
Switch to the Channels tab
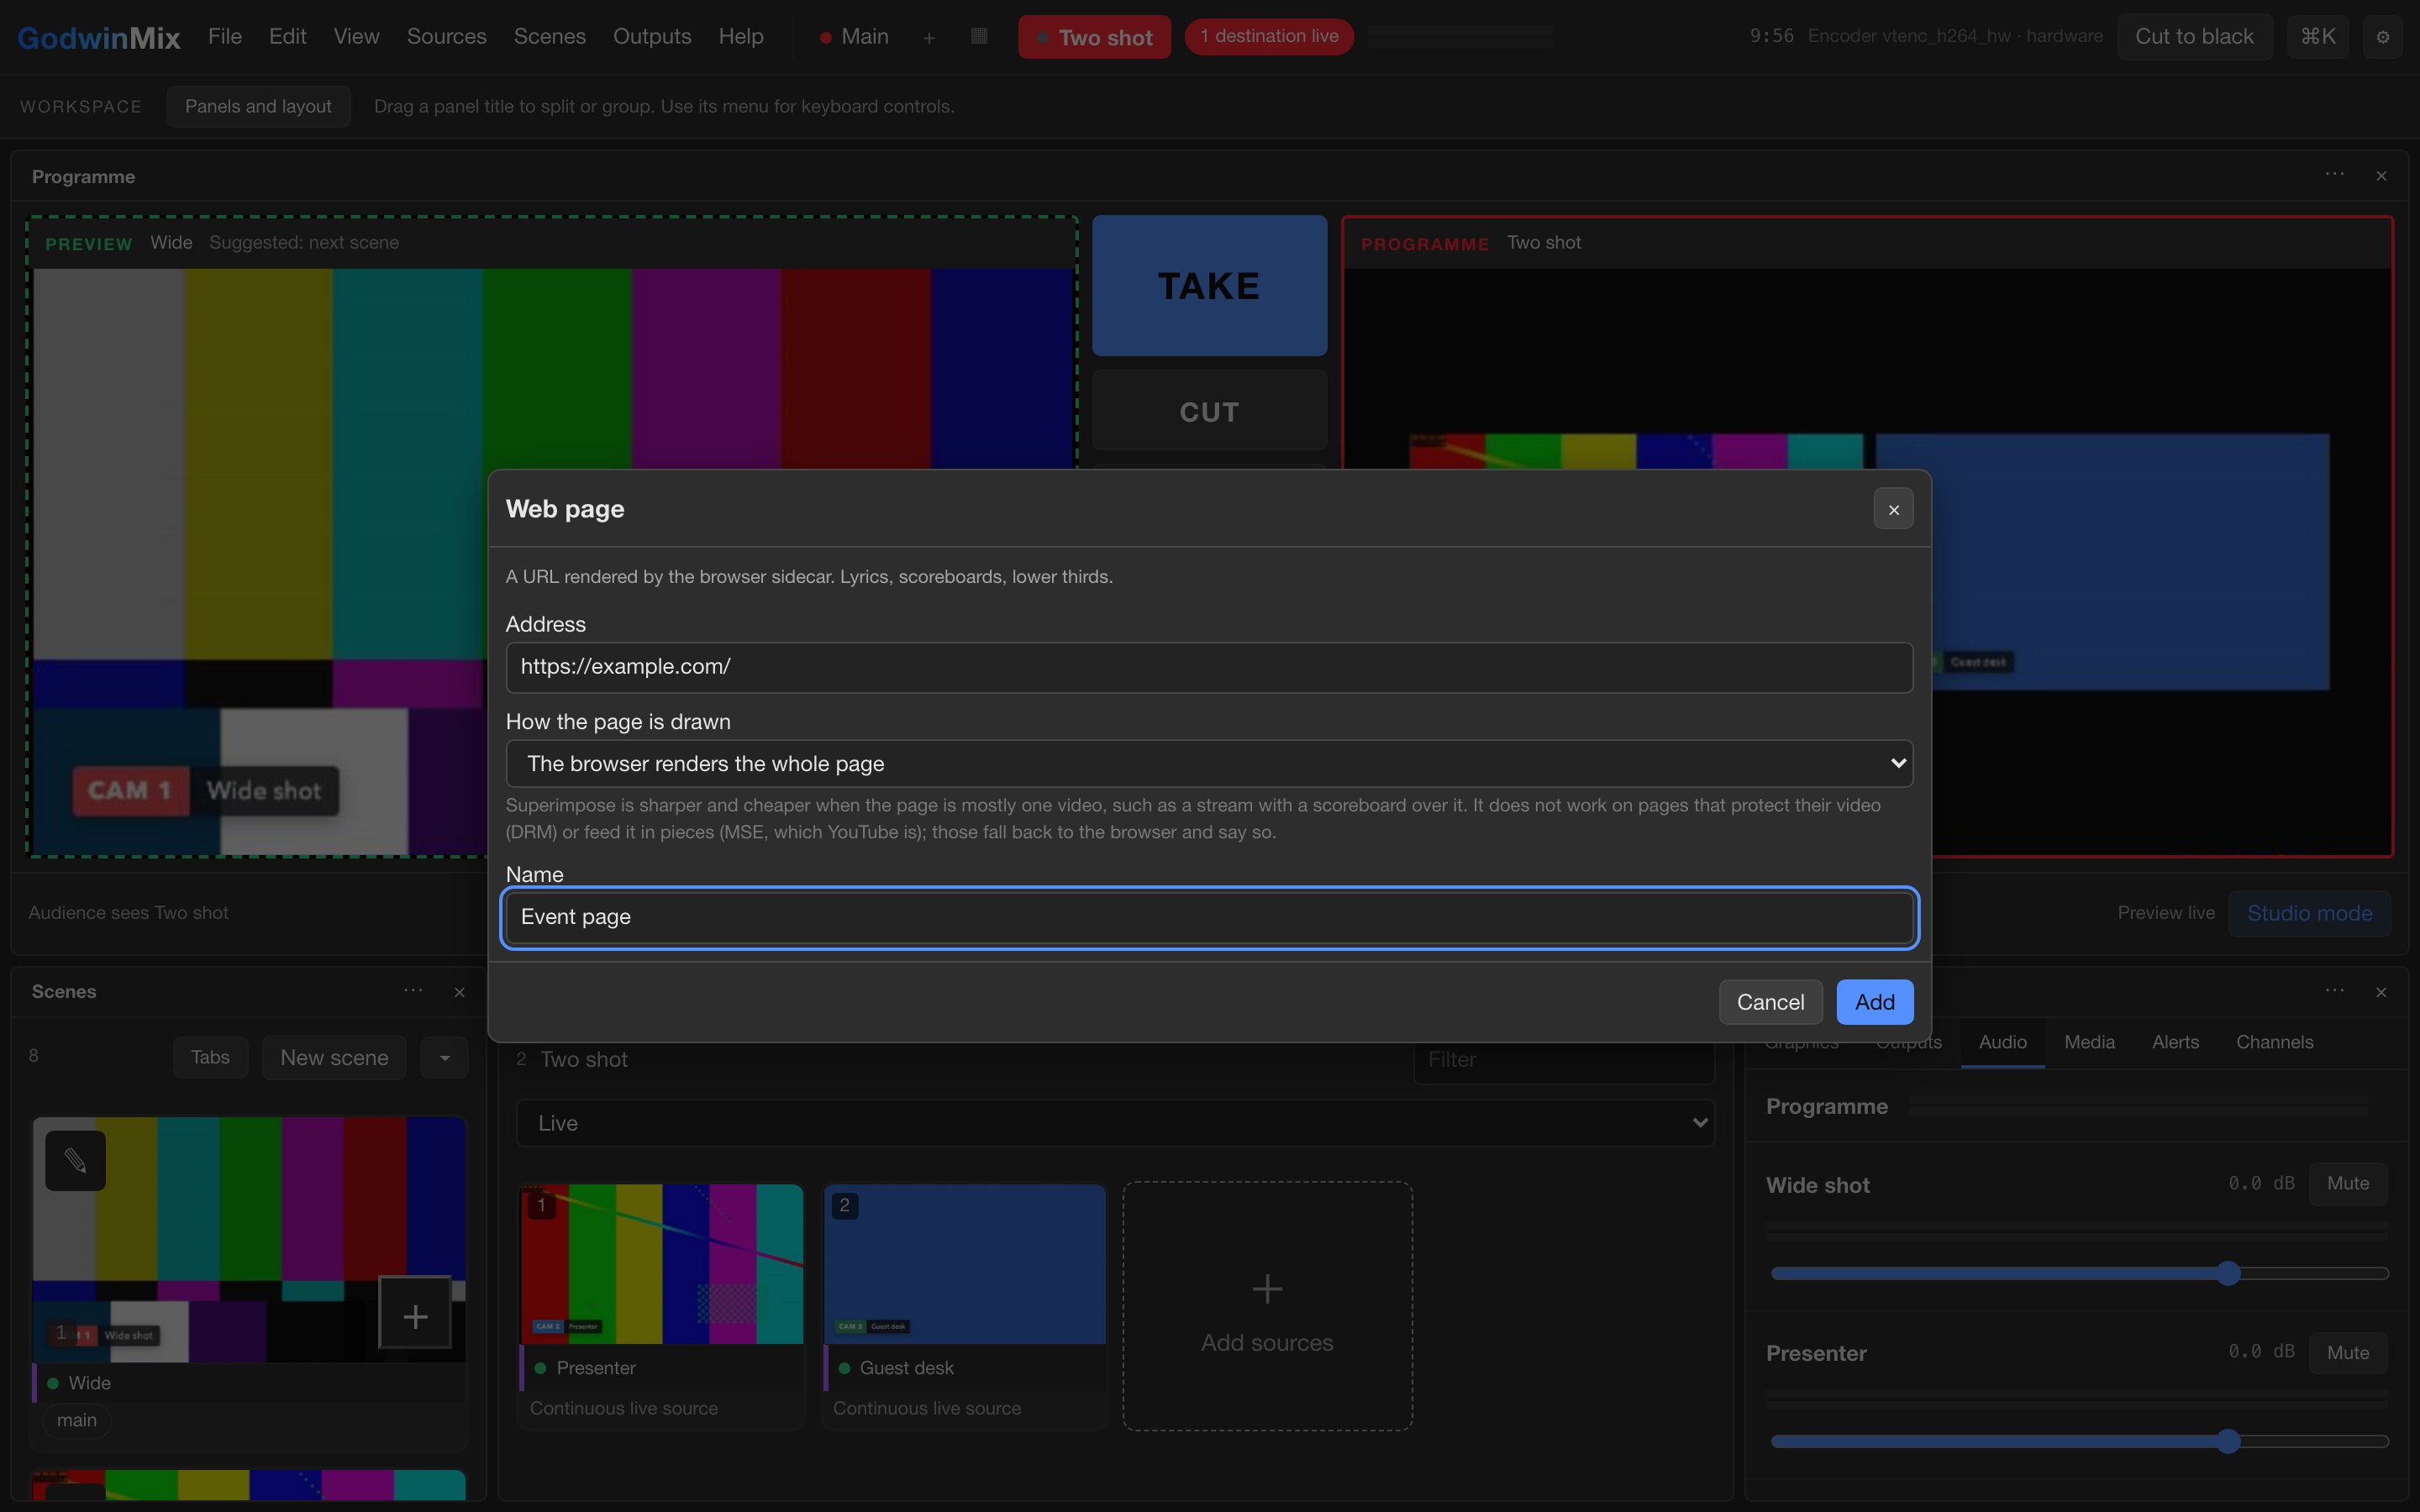[x=2274, y=1042]
